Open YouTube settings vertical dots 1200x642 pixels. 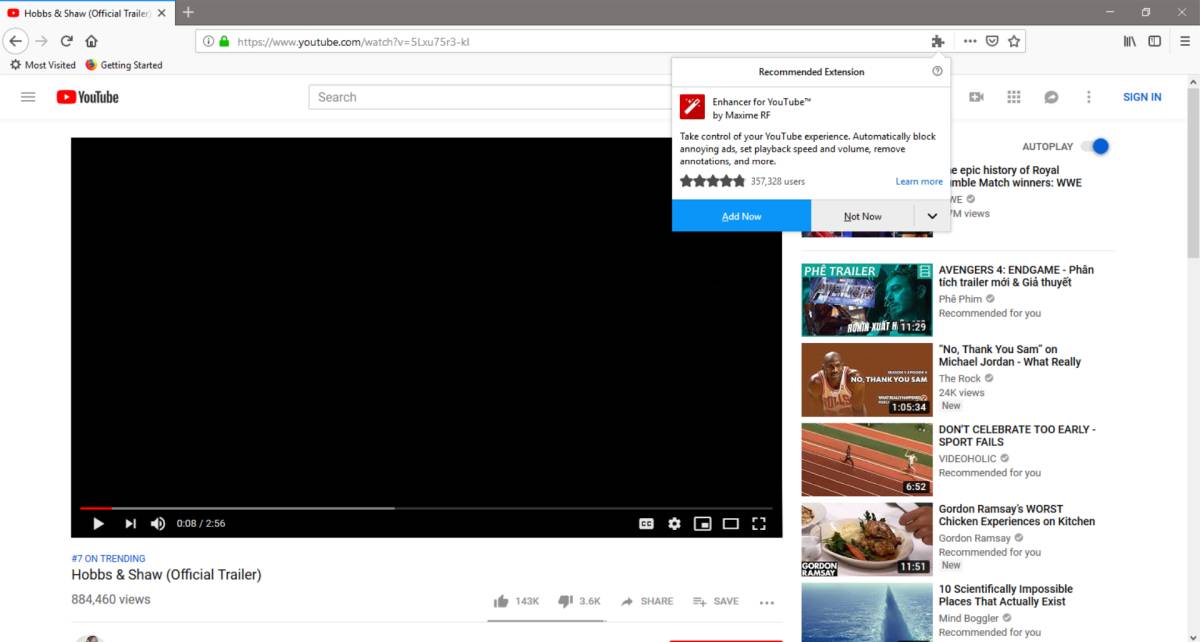coord(1089,97)
